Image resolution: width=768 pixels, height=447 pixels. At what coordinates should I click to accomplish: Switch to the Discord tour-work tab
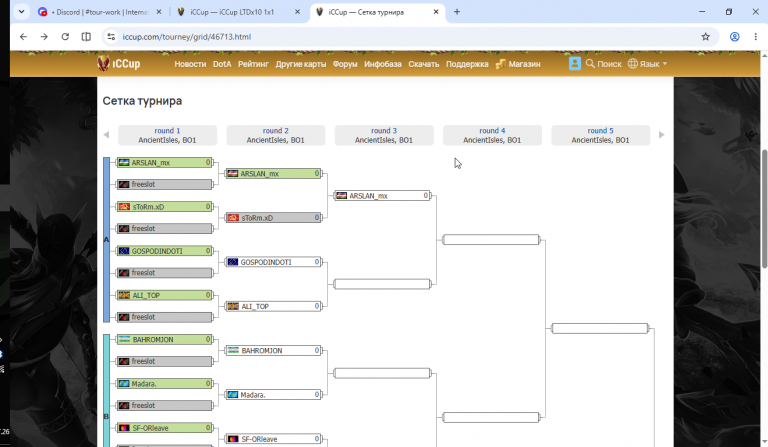(100, 12)
